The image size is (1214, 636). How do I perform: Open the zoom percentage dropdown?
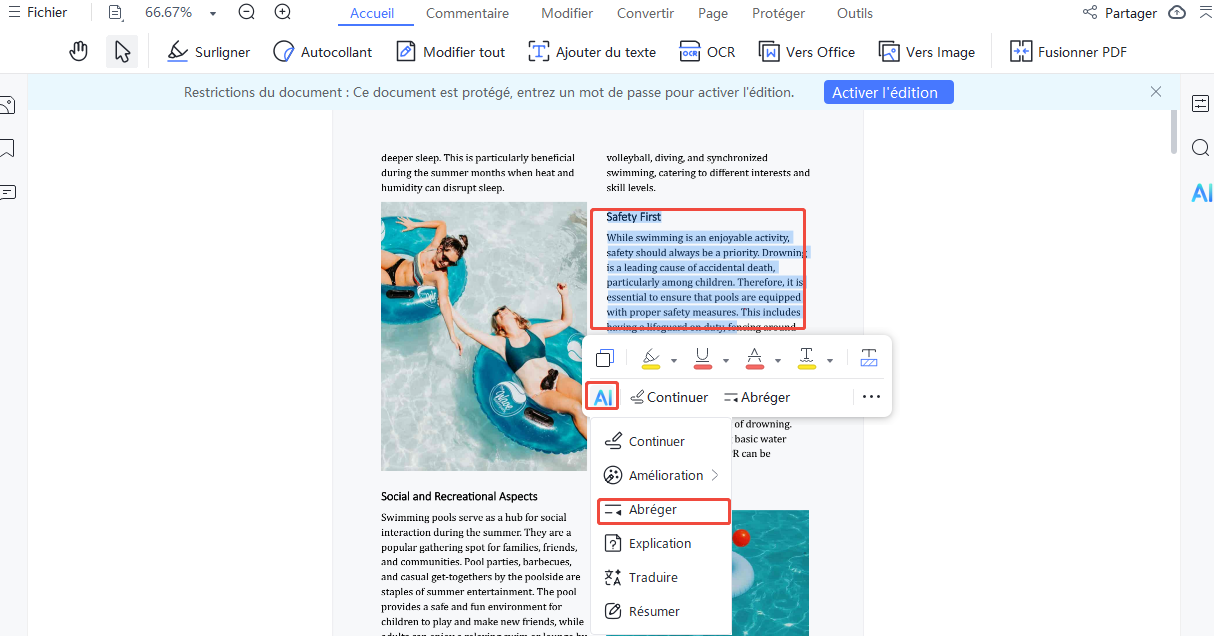213,14
